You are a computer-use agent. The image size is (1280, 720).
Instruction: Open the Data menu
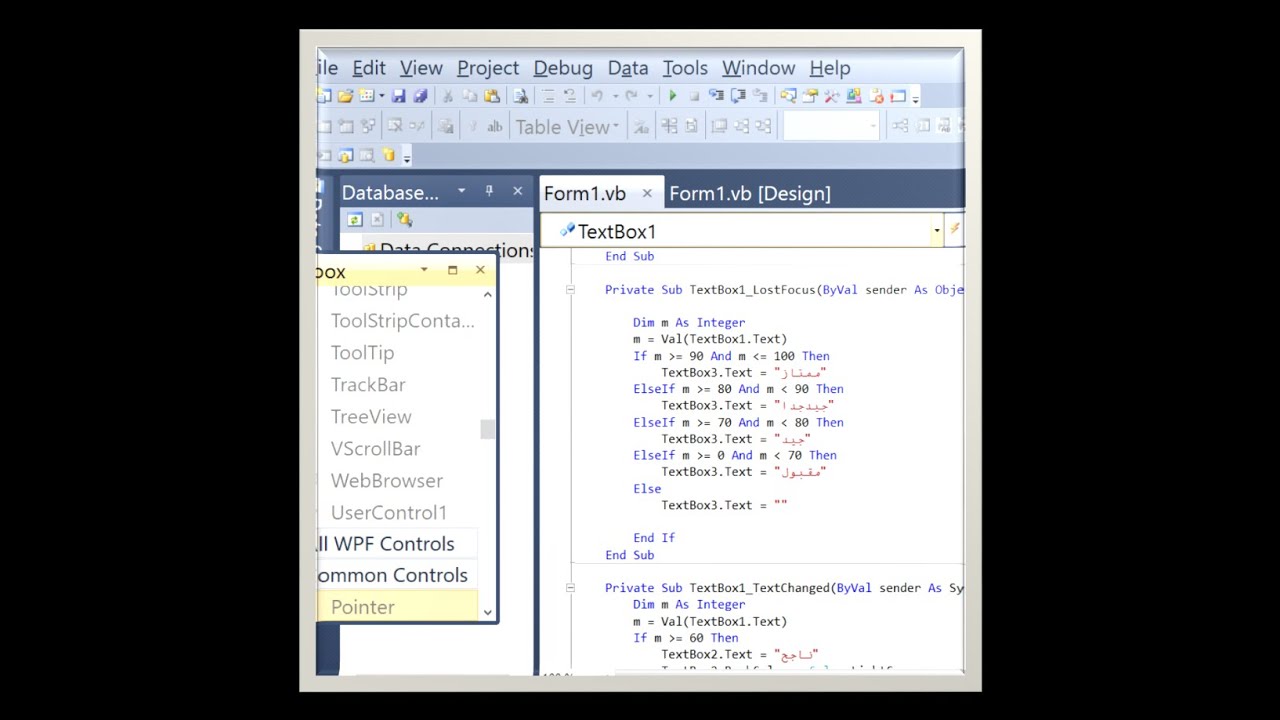(x=628, y=68)
